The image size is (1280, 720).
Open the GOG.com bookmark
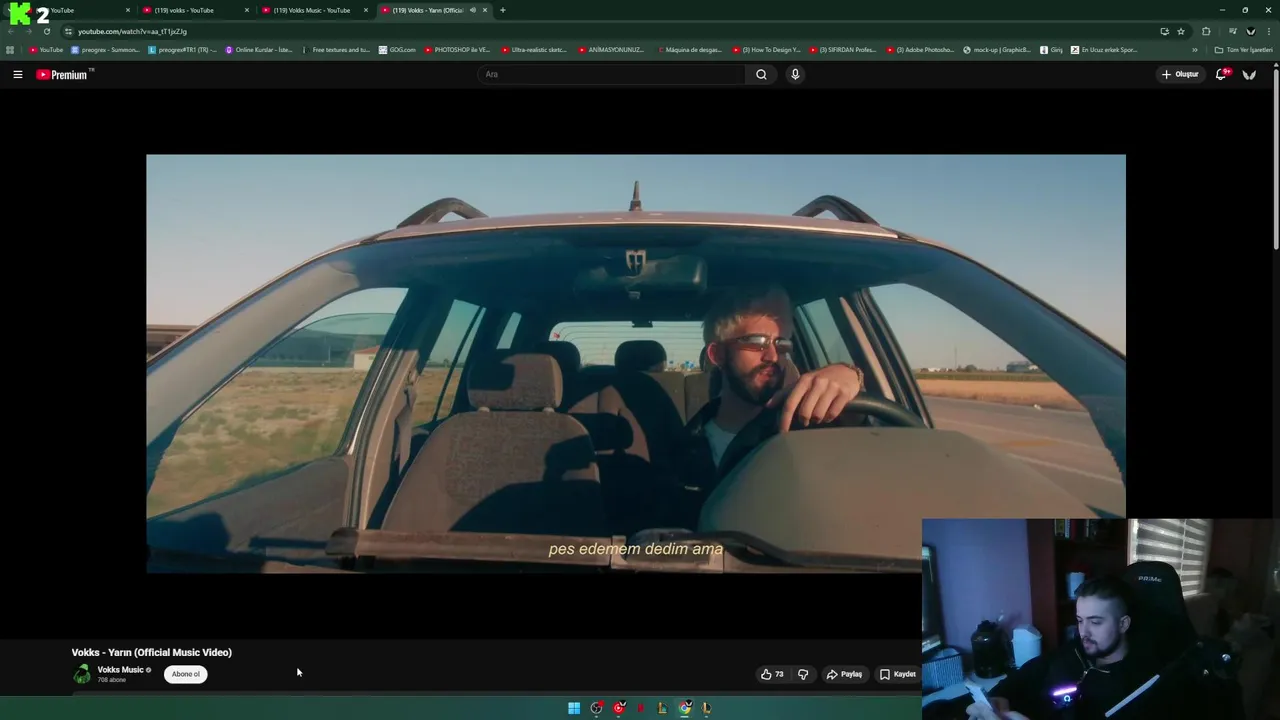pos(397,50)
